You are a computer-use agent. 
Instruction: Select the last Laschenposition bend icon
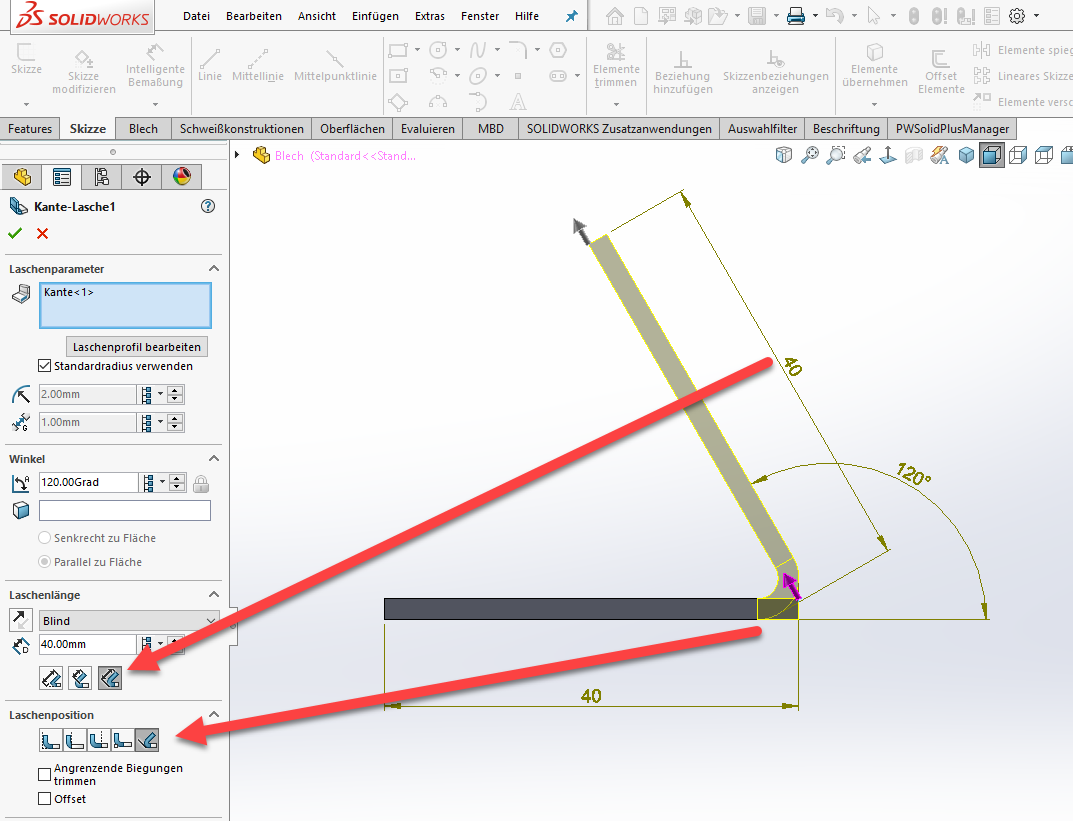[x=146, y=741]
